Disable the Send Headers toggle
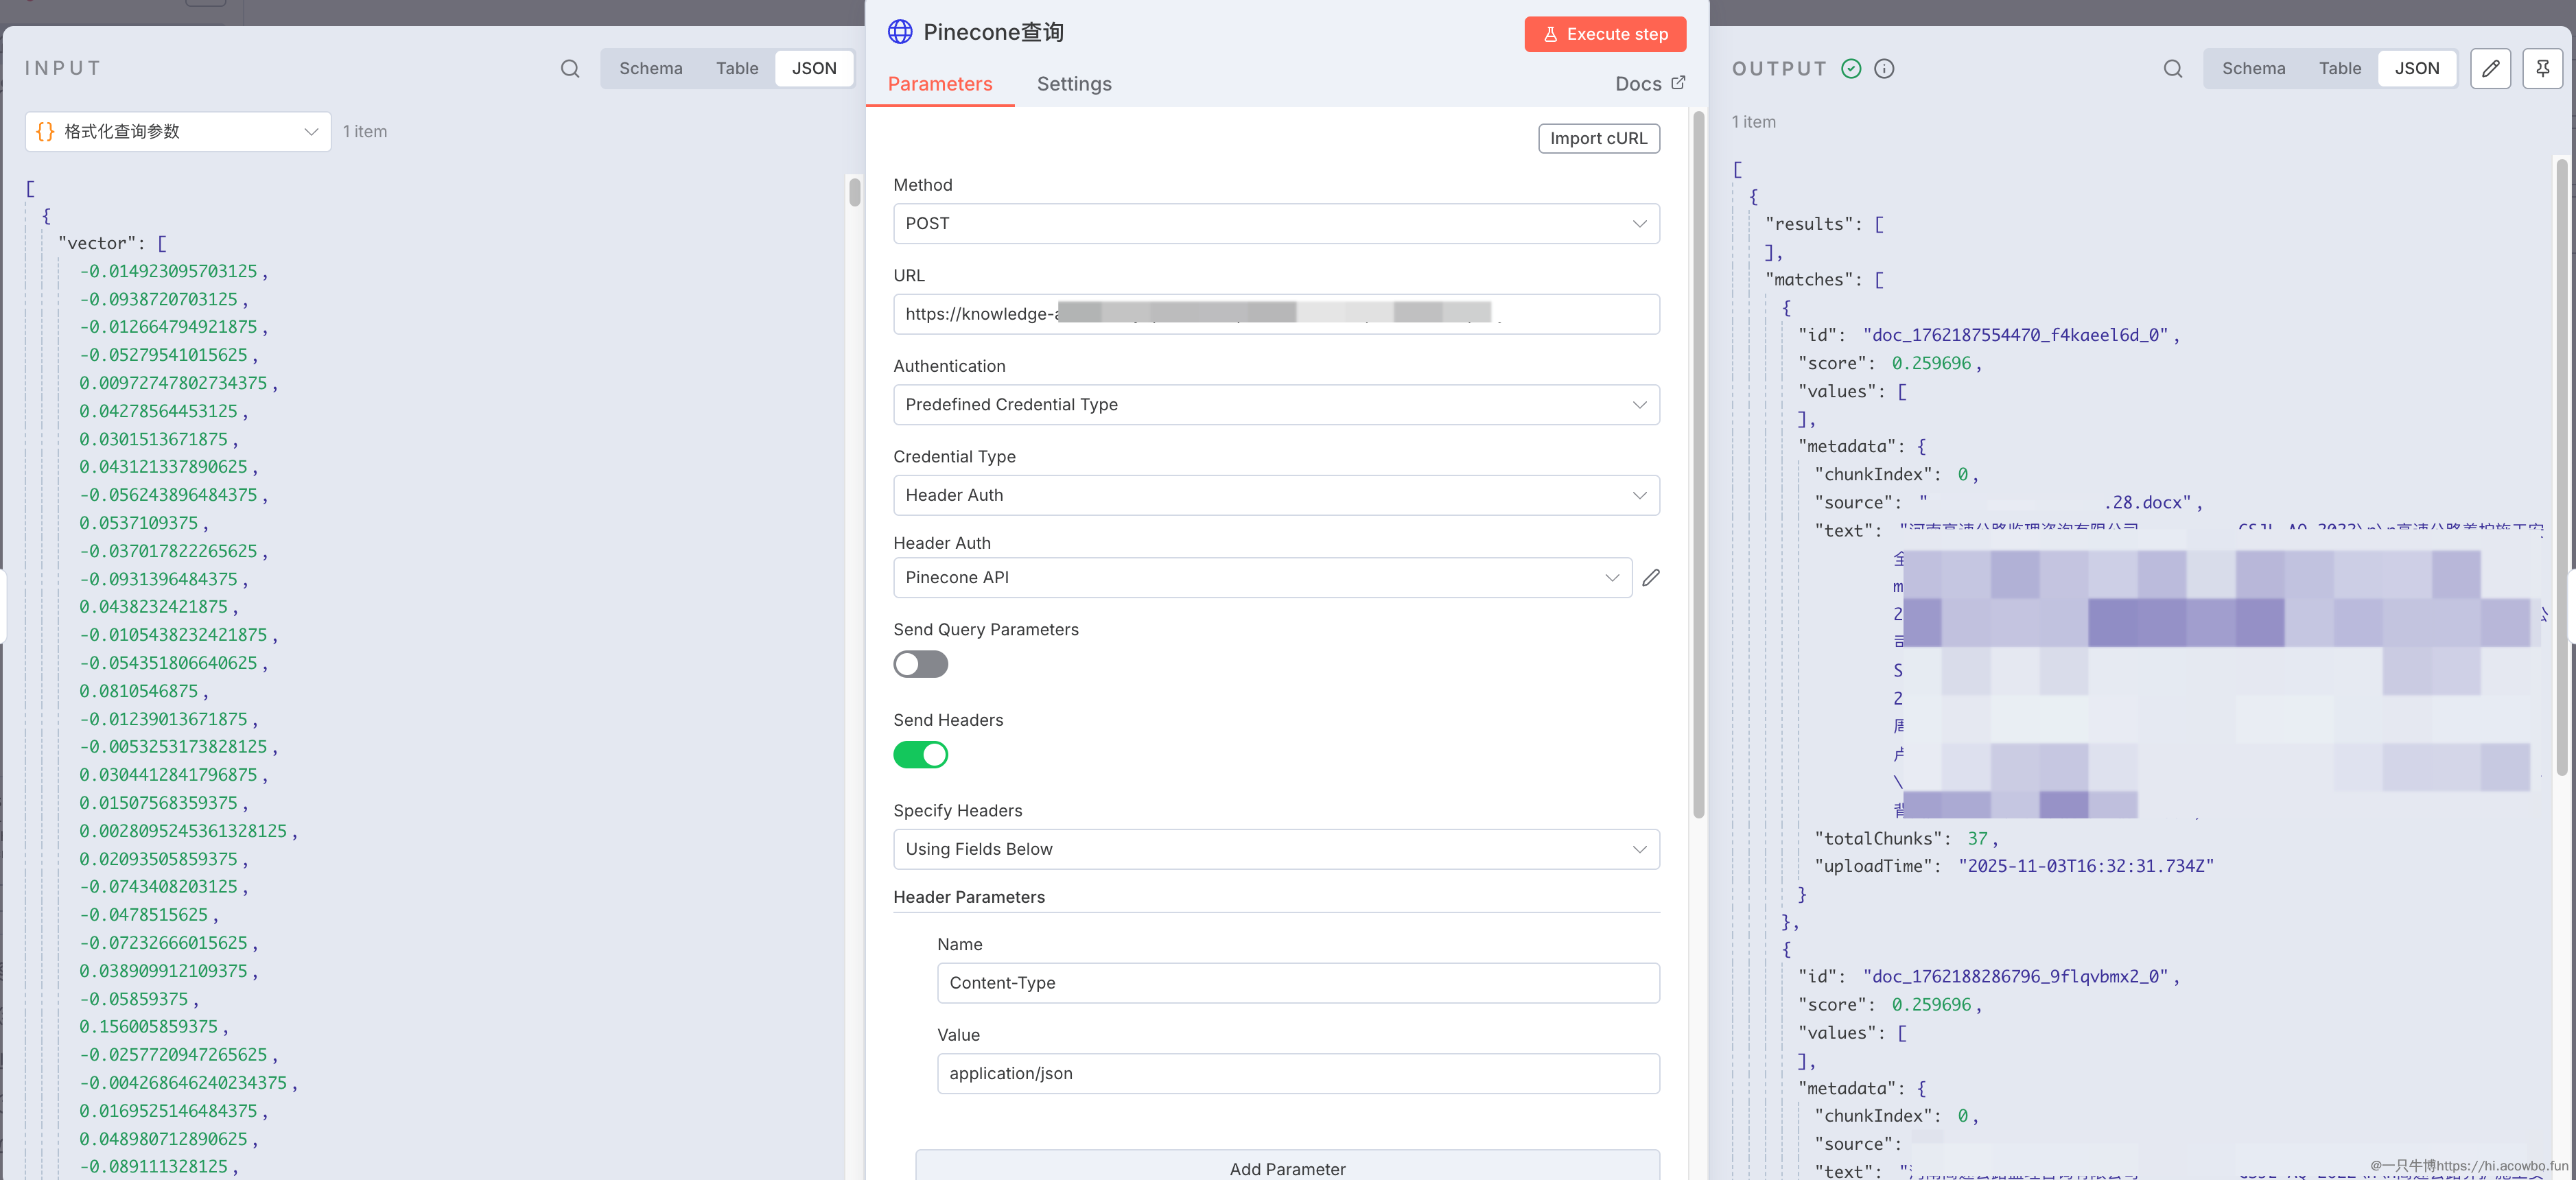 point(920,754)
